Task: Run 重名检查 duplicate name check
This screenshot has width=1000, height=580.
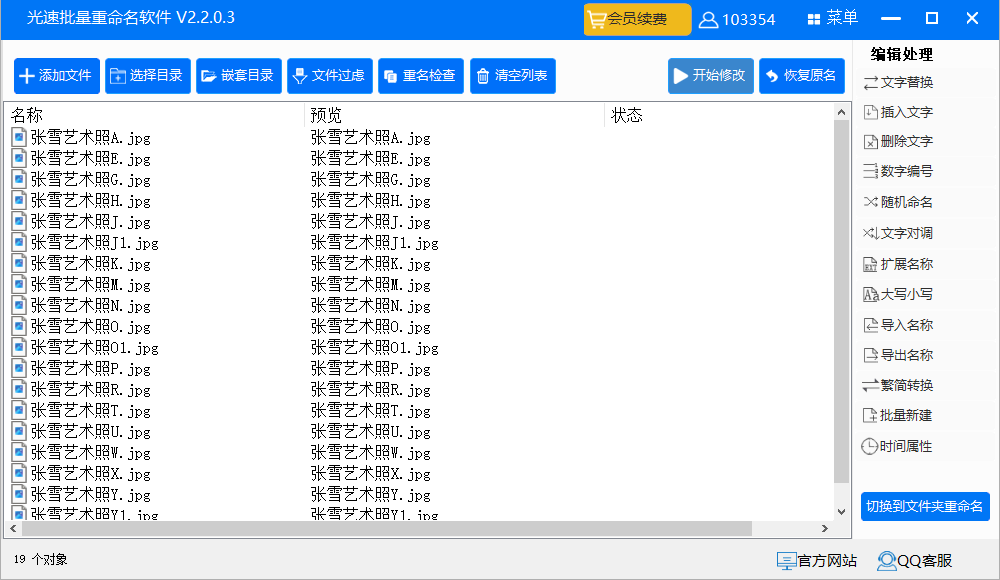Action: (x=421, y=76)
